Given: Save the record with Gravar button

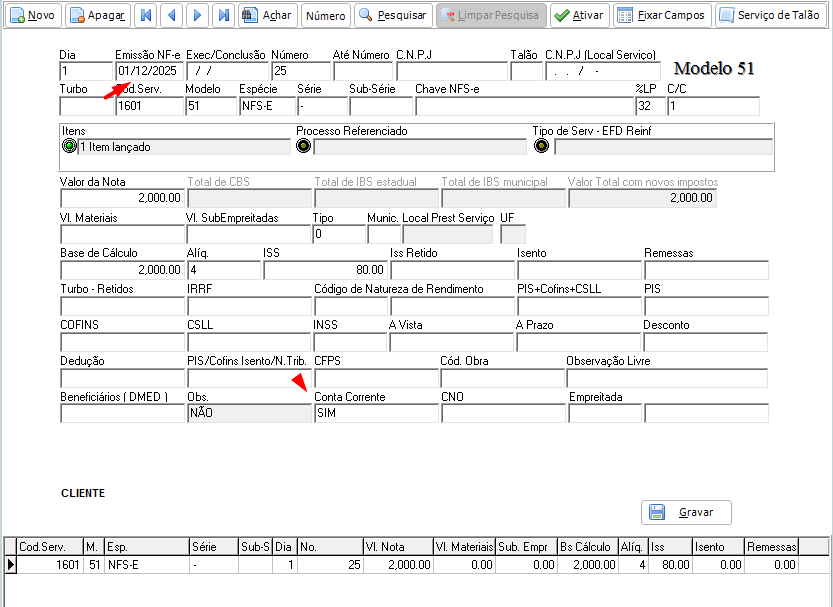Looking at the screenshot, I should [686, 512].
